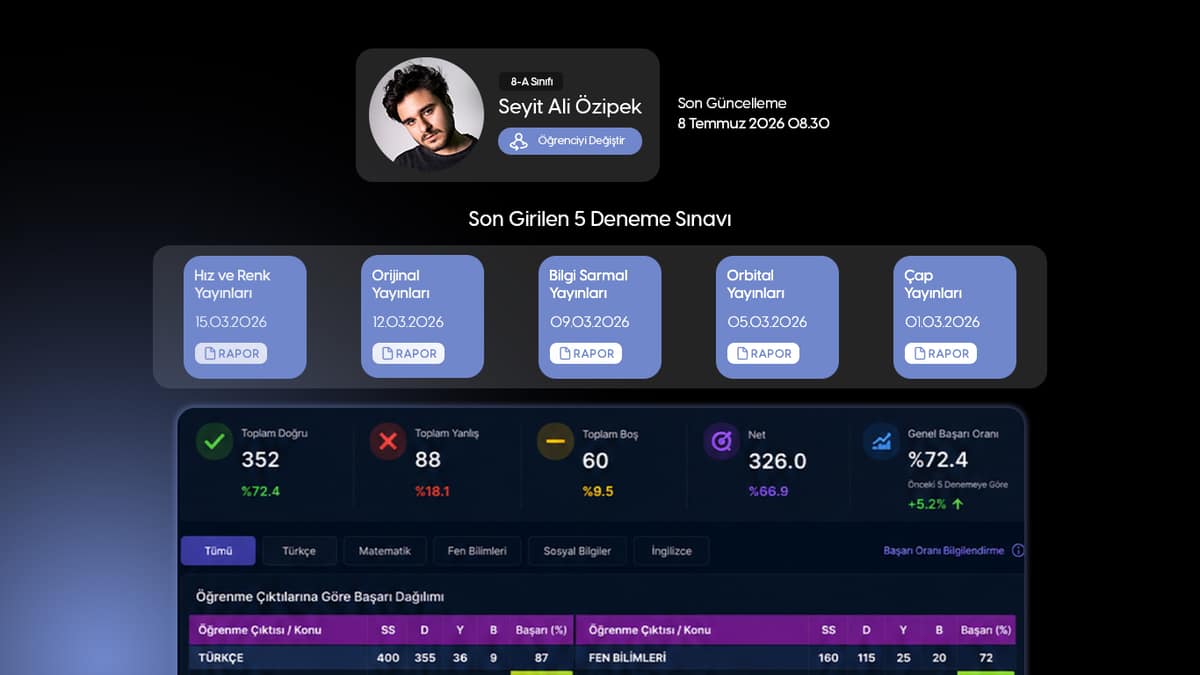Click the purple target Net icon
The image size is (1200, 675).
721,442
